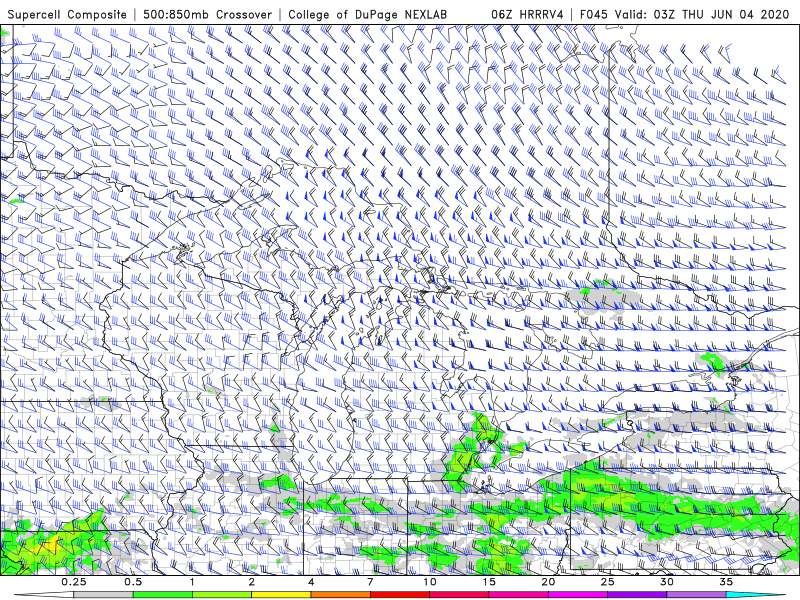This screenshot has height=600, width=800.
Task: Click the "06Z HRRRV4" model run label
Action: 527,15
